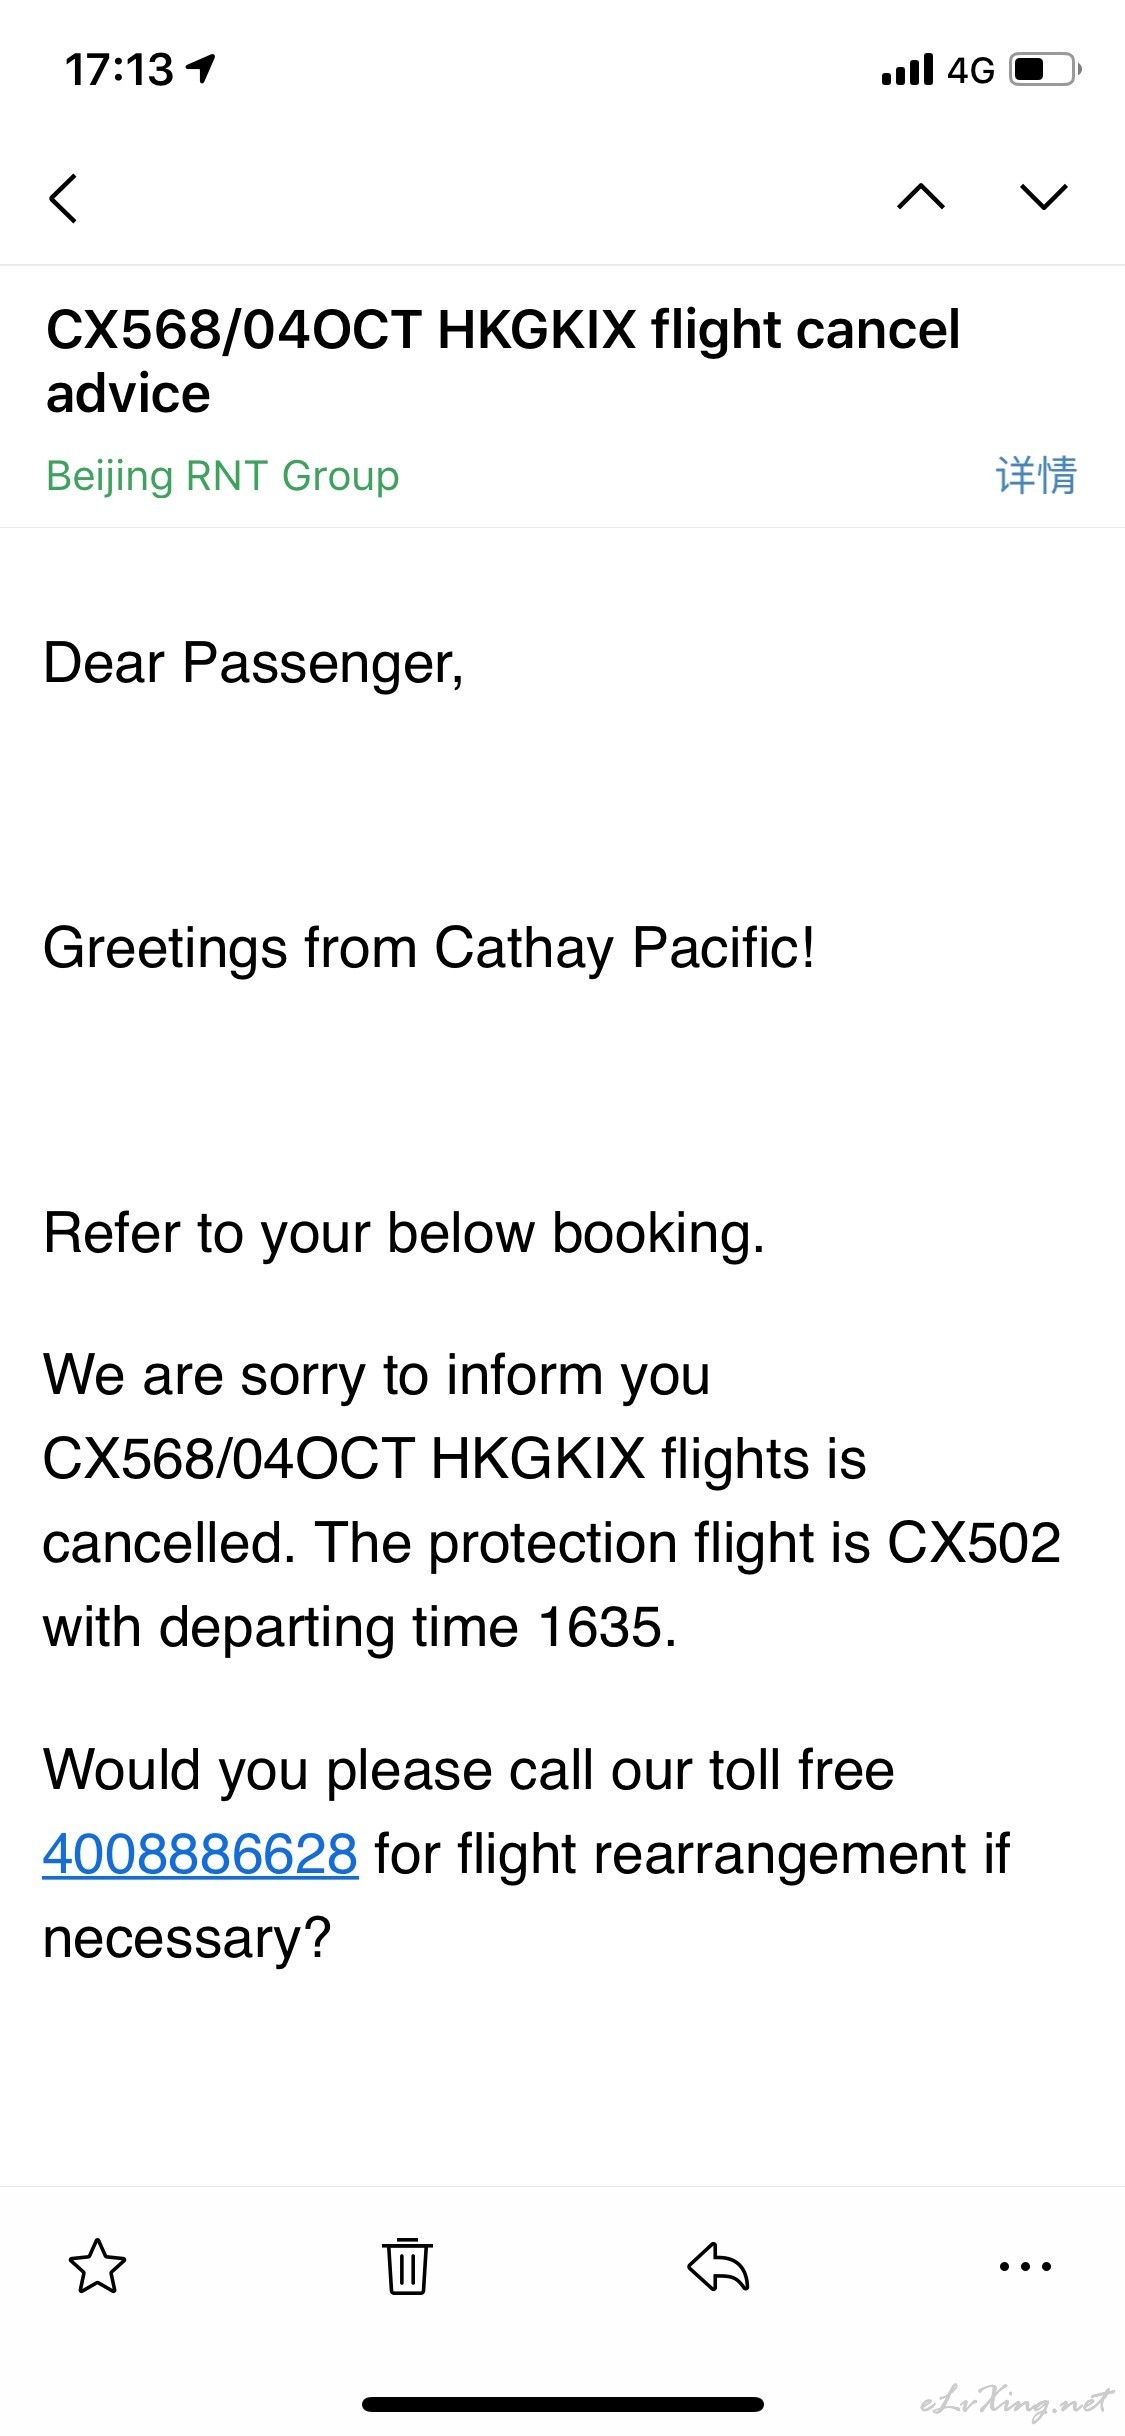This screenshot has height=2436, width=1125.
Task: Tap the CX502 protection flight paragraph
Action: pos(552,1500)
